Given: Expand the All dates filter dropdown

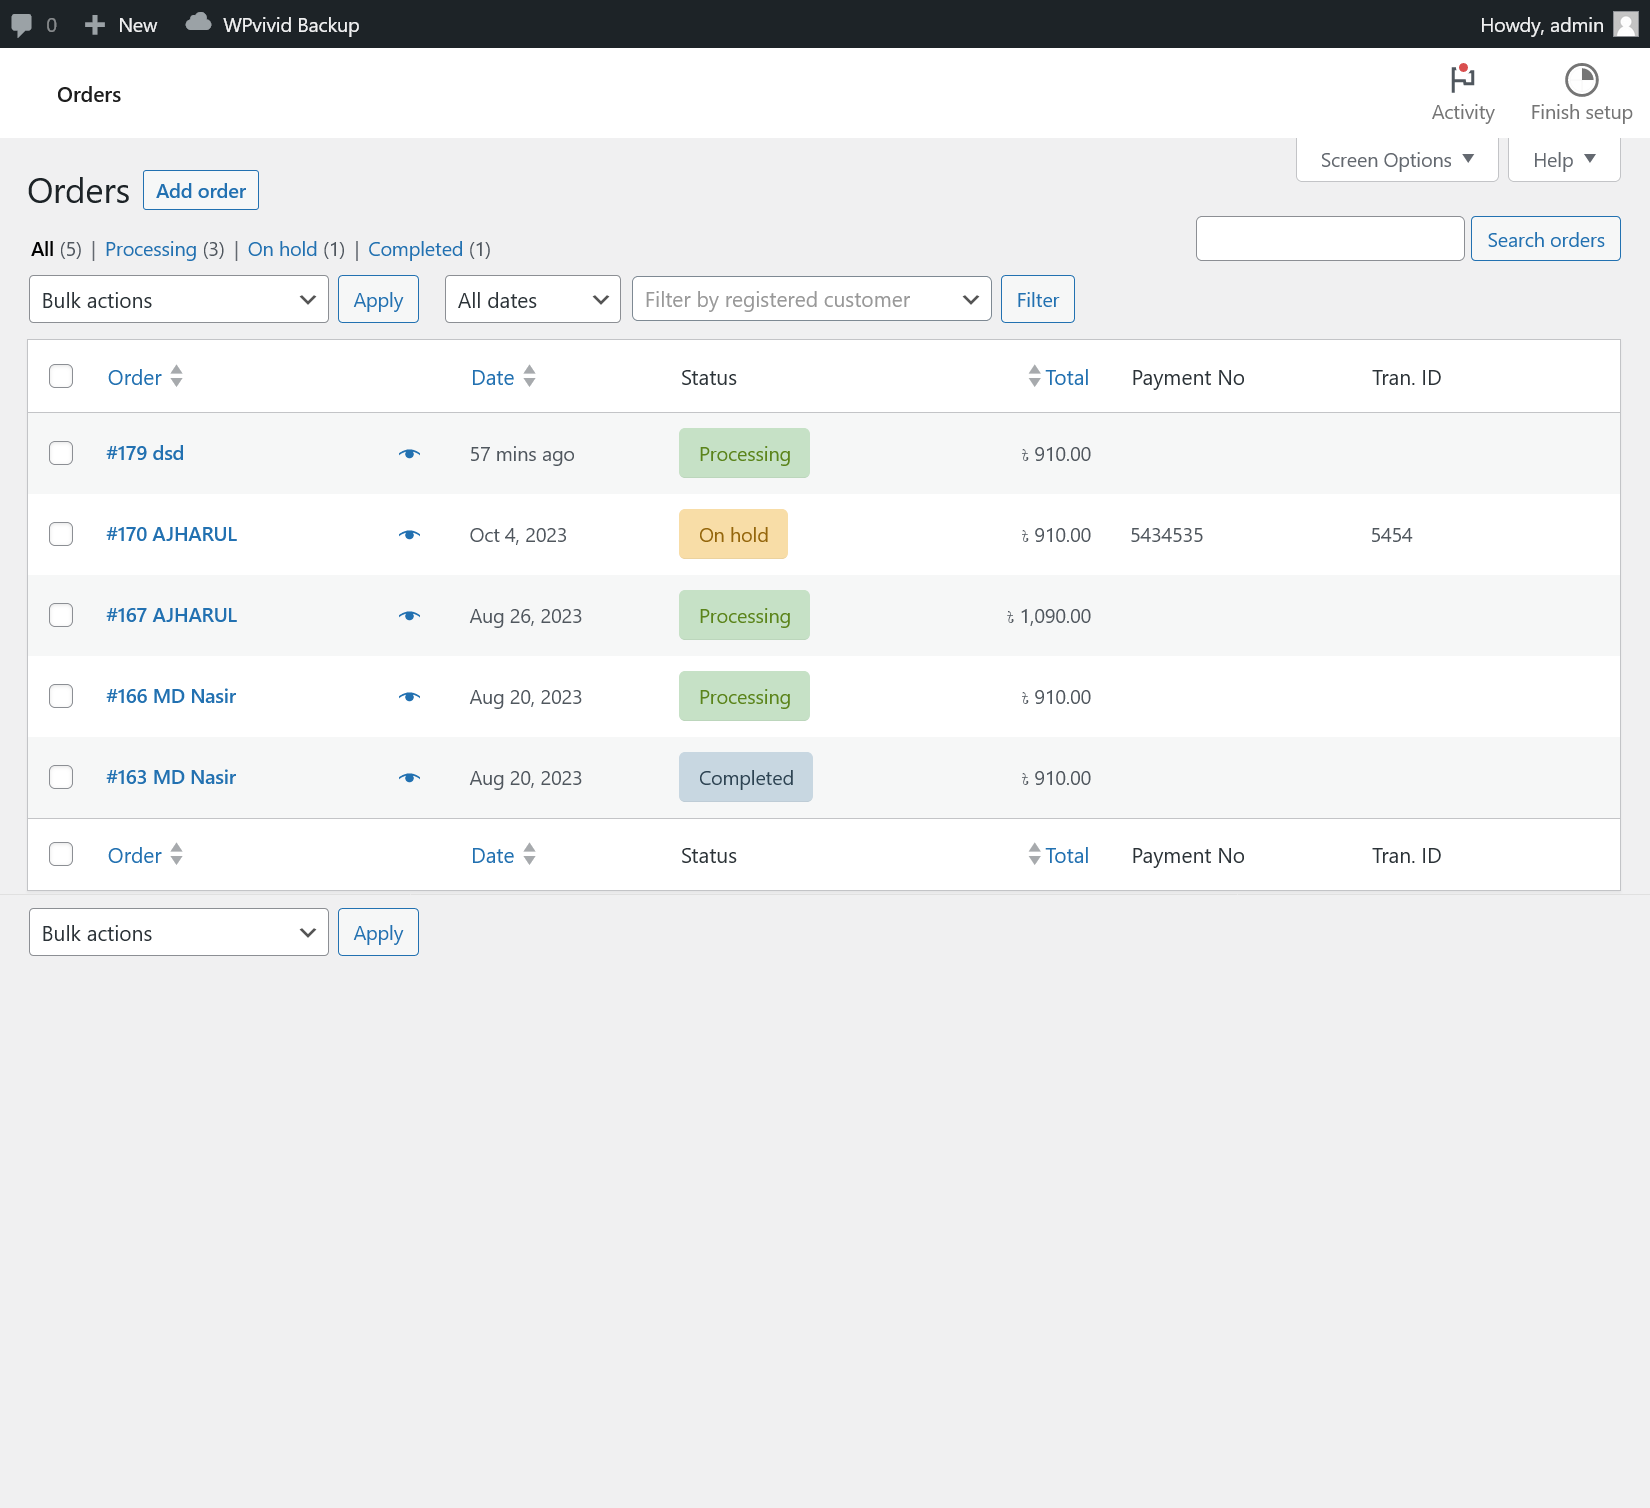Looking at the screenshot, I should (x=532, y=300).
